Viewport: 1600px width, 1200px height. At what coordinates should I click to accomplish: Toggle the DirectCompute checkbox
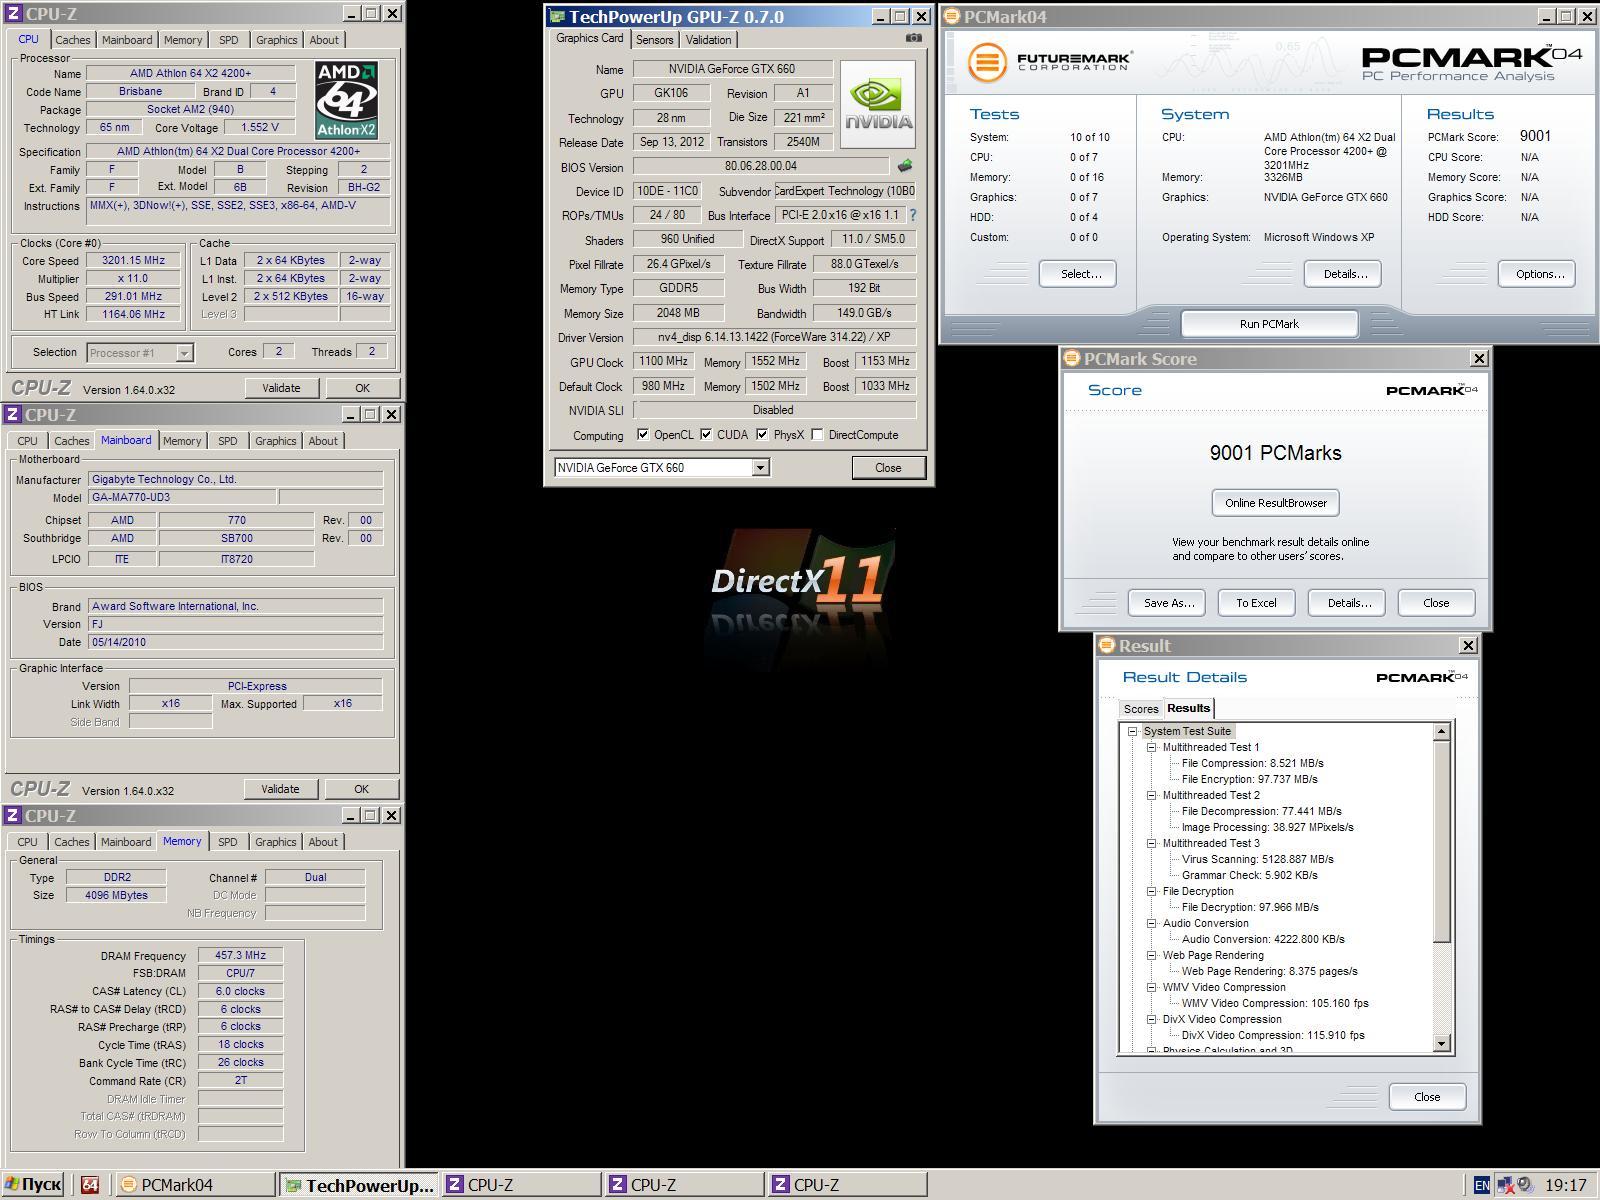coord(817,434)
